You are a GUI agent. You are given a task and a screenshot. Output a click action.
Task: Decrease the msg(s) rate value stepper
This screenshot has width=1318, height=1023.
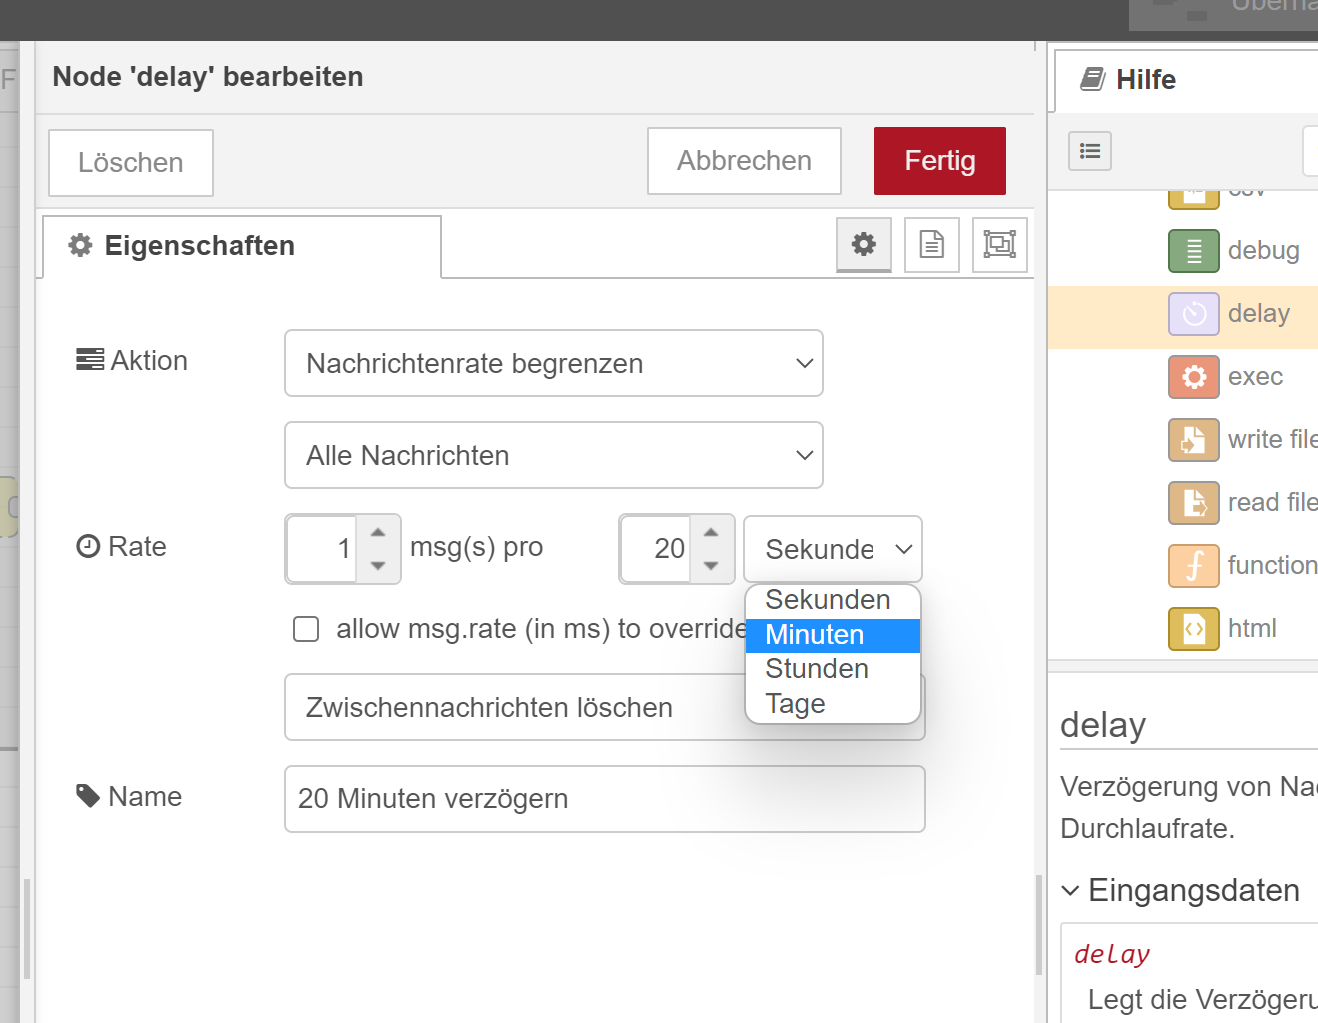[378, 565]
